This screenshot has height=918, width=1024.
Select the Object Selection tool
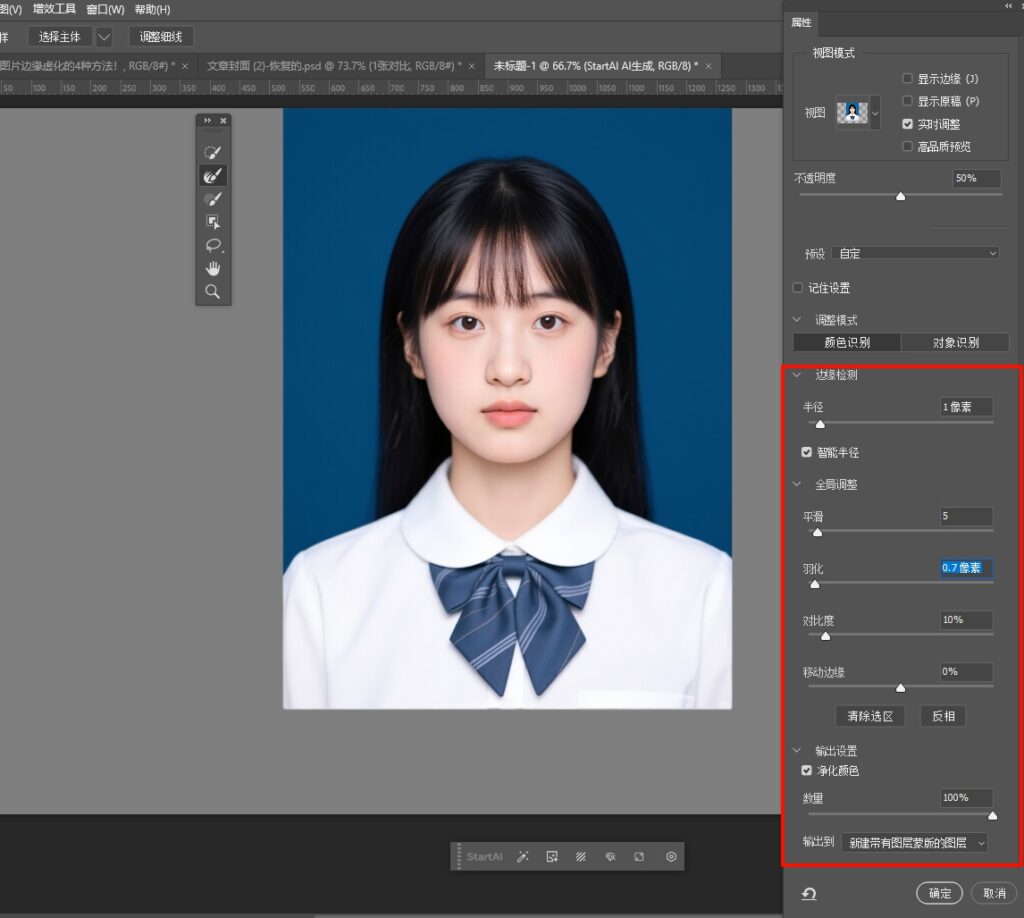pos(212,222)
